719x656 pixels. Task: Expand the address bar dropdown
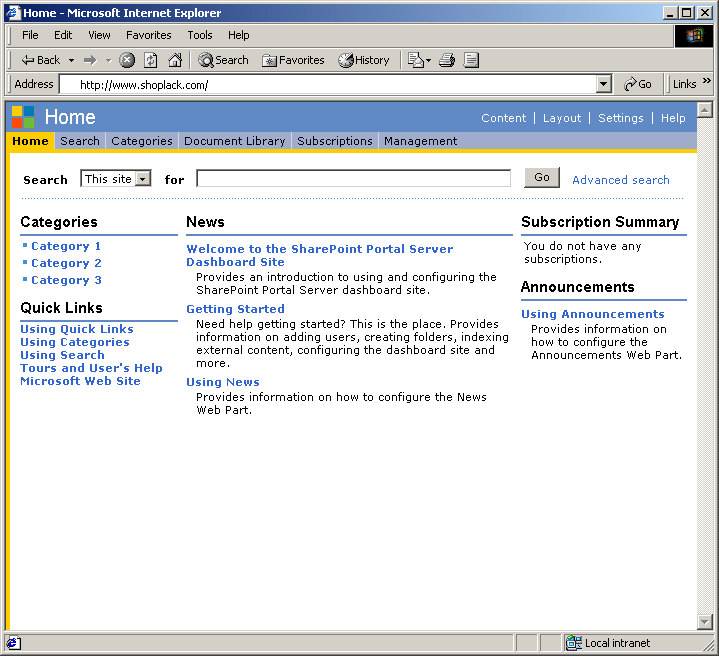(x=603, y=84)
